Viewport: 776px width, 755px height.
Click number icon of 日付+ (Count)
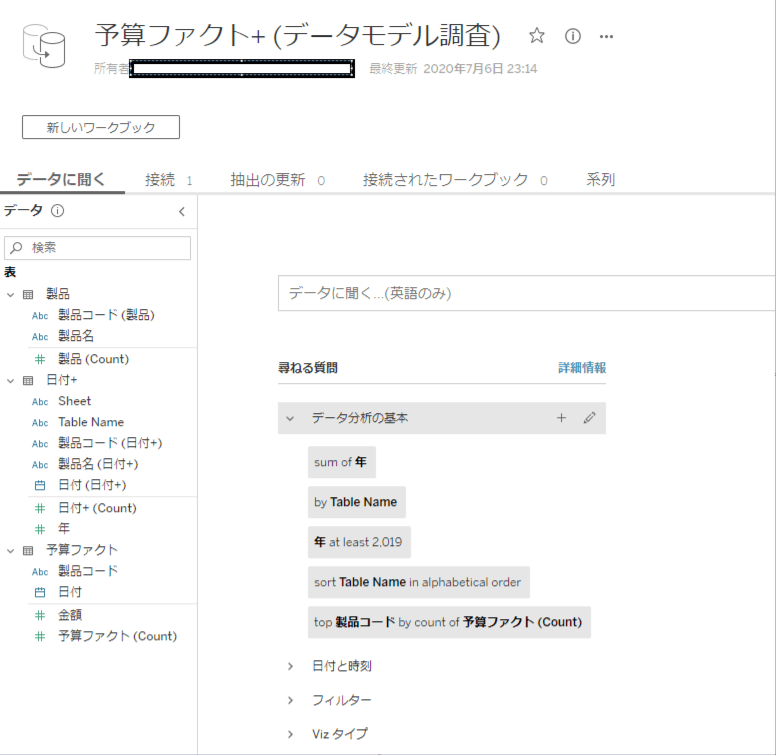click(40, 509)
